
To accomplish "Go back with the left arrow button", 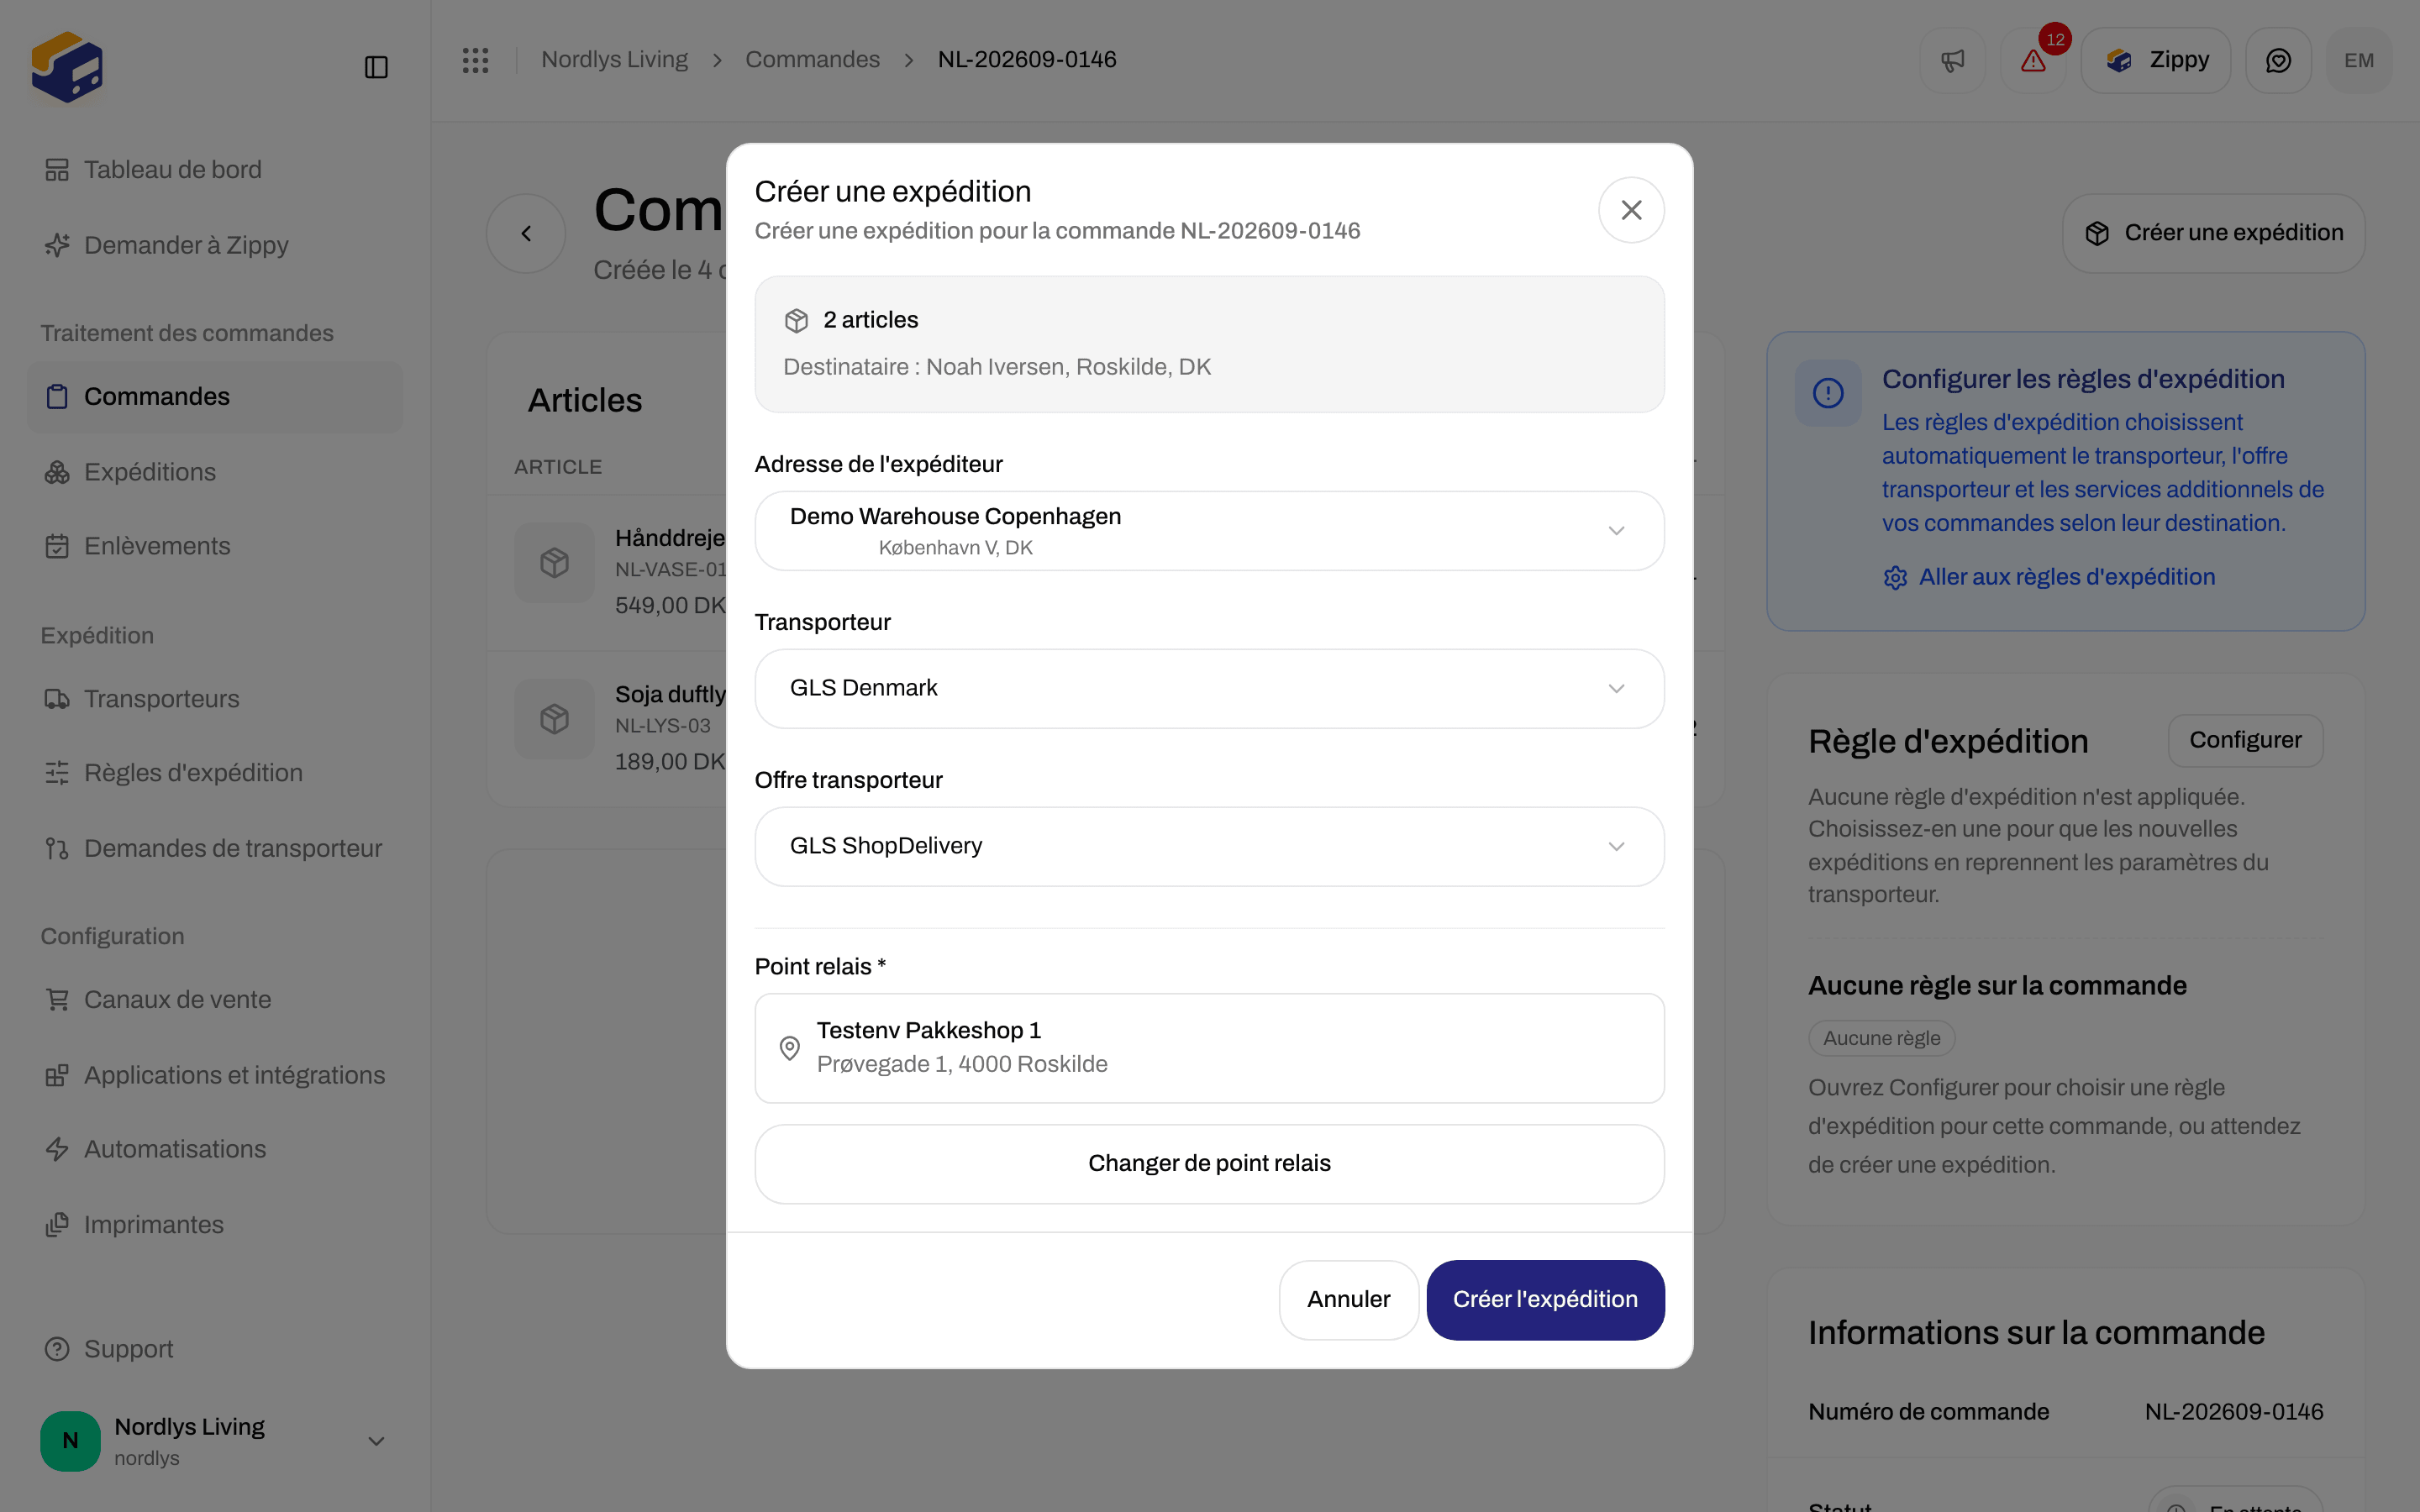I will pyautogui.click(x=526, y=233).
